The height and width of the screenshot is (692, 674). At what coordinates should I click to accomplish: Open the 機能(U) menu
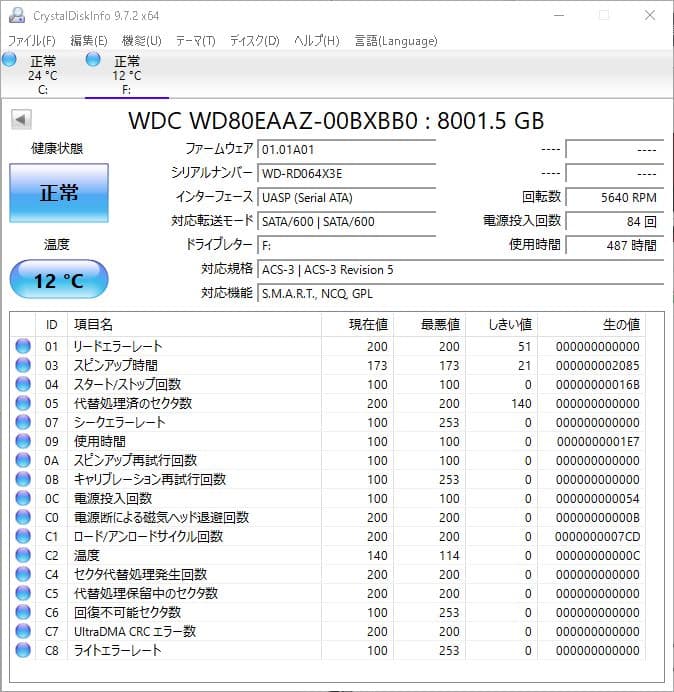click(142, 41)
